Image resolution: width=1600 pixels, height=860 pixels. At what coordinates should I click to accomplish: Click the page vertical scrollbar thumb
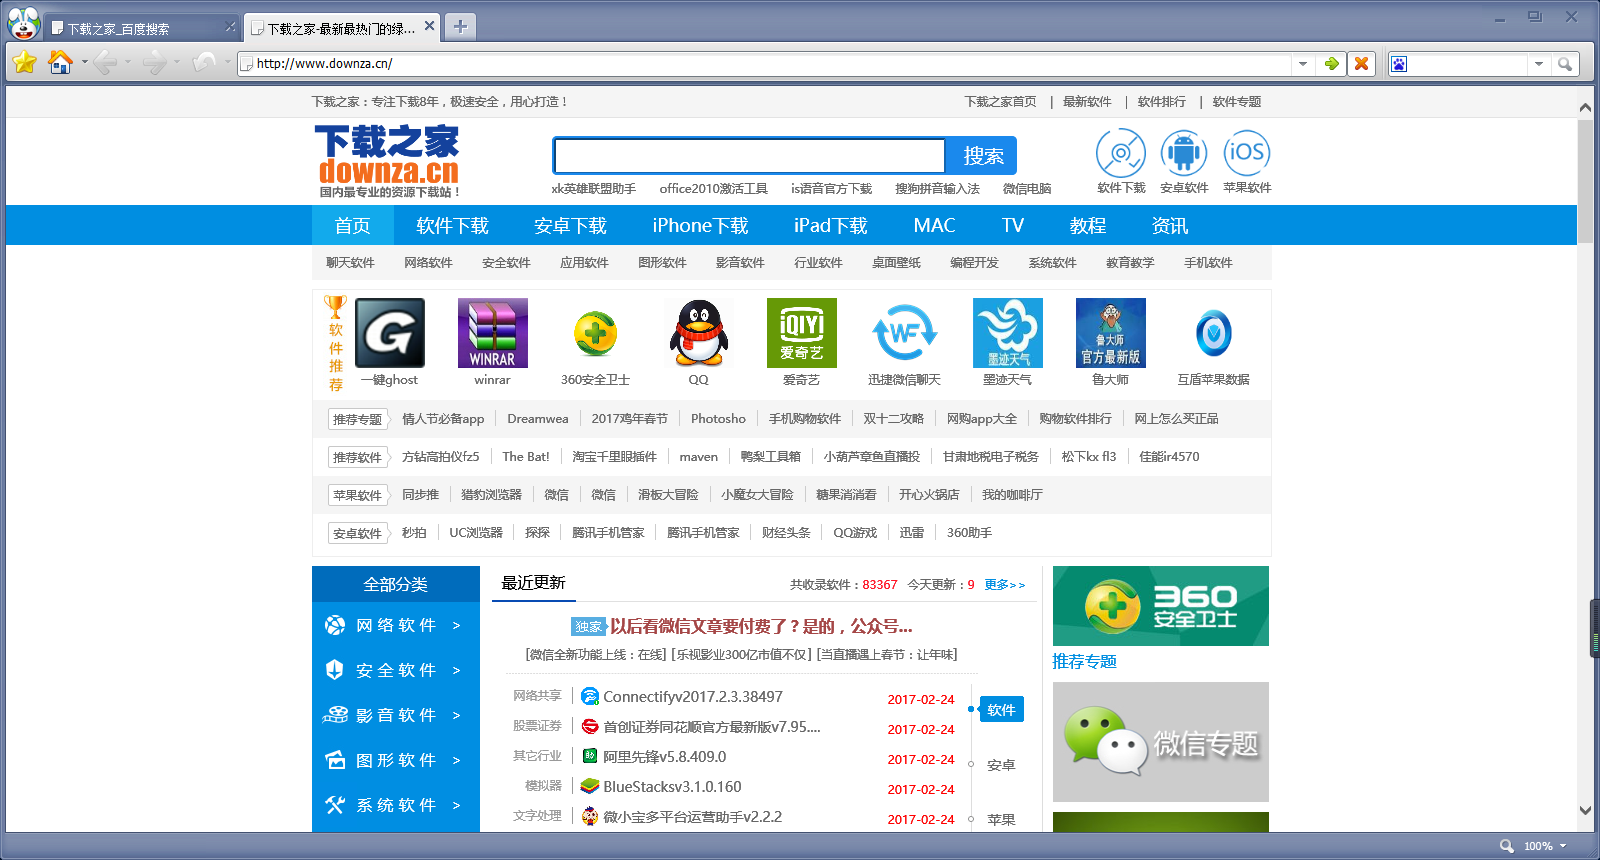point(1585,180)
